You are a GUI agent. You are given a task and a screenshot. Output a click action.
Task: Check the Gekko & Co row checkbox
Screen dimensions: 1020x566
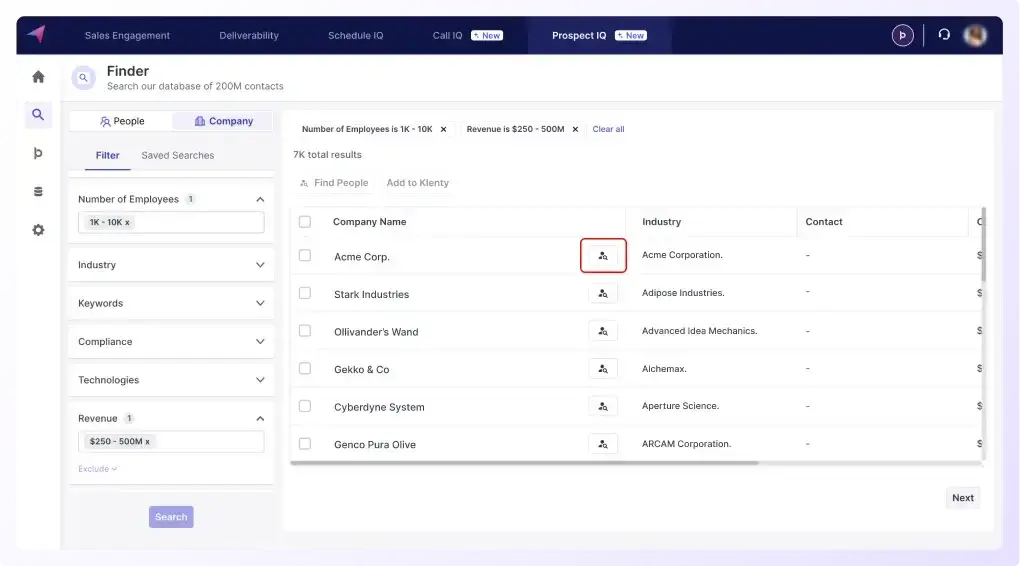point(304,368)
